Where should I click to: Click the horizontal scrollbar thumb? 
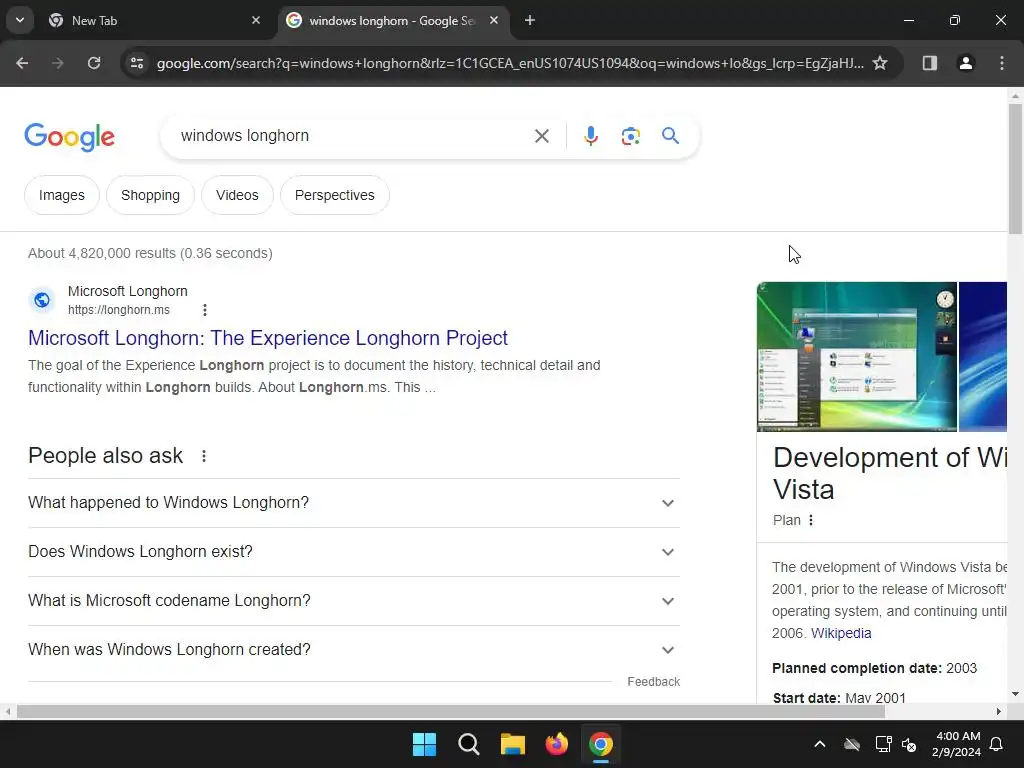point(451,711)
